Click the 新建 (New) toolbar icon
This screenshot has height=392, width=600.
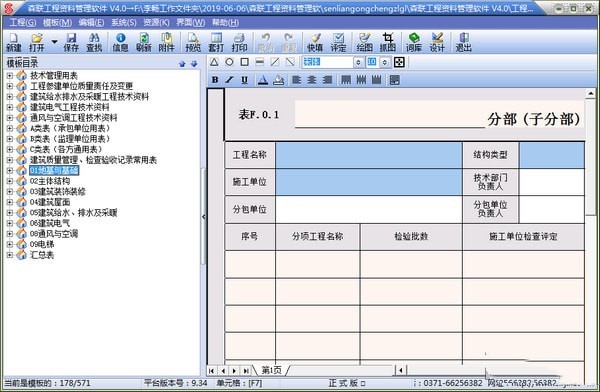pyautogui.click(x=14, y=42)
